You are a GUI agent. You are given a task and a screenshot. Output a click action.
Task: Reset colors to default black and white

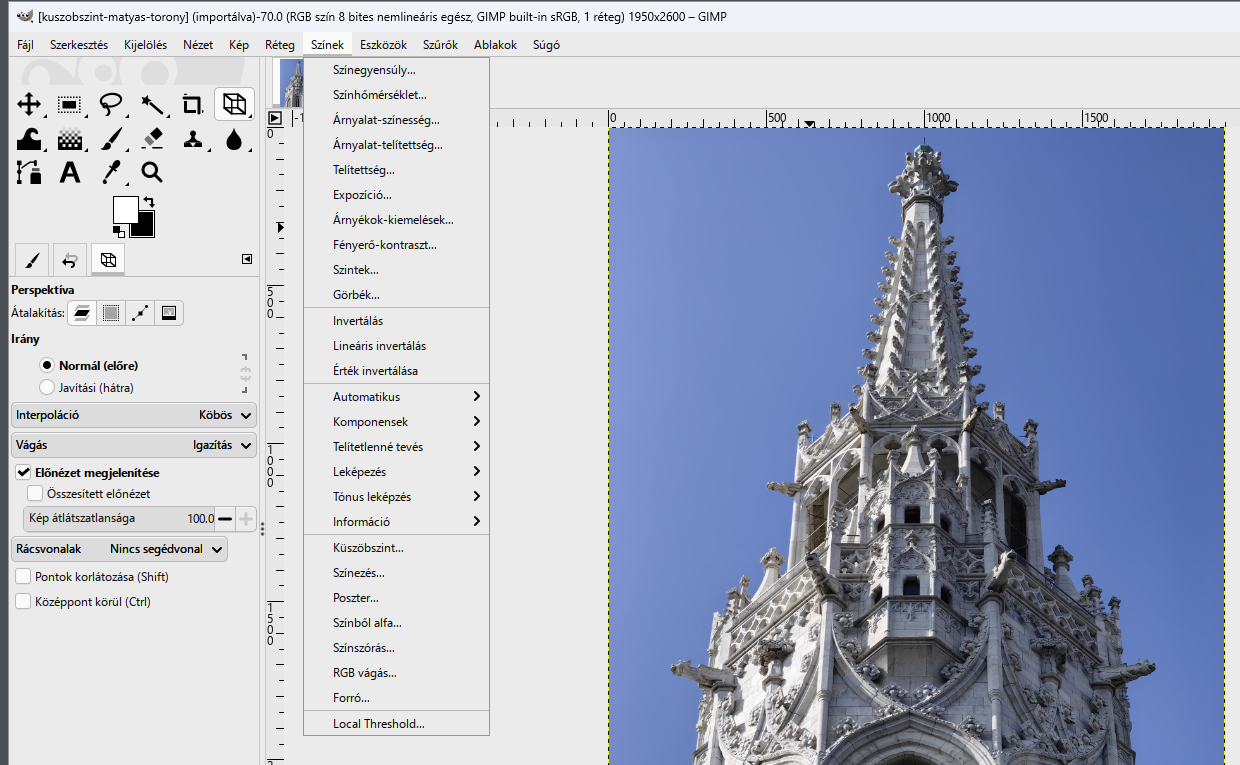pos(118,233)
